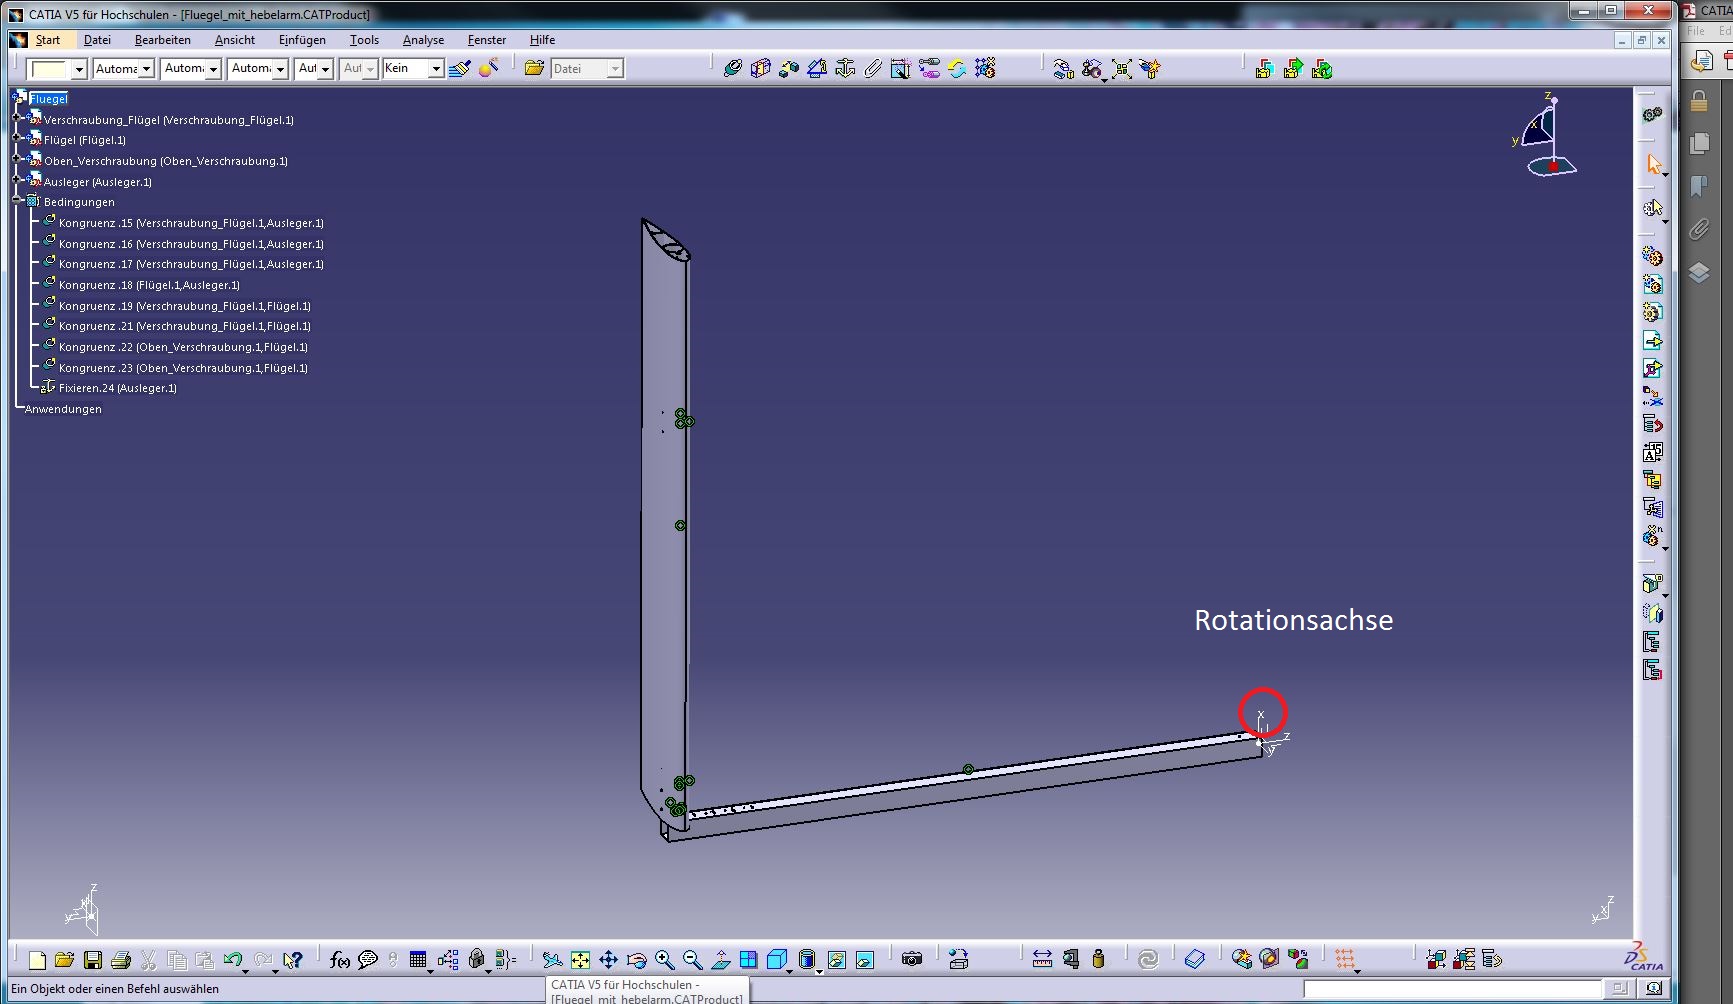
Task: Click the Measure Between icon
Action: tap(1042, 960)
